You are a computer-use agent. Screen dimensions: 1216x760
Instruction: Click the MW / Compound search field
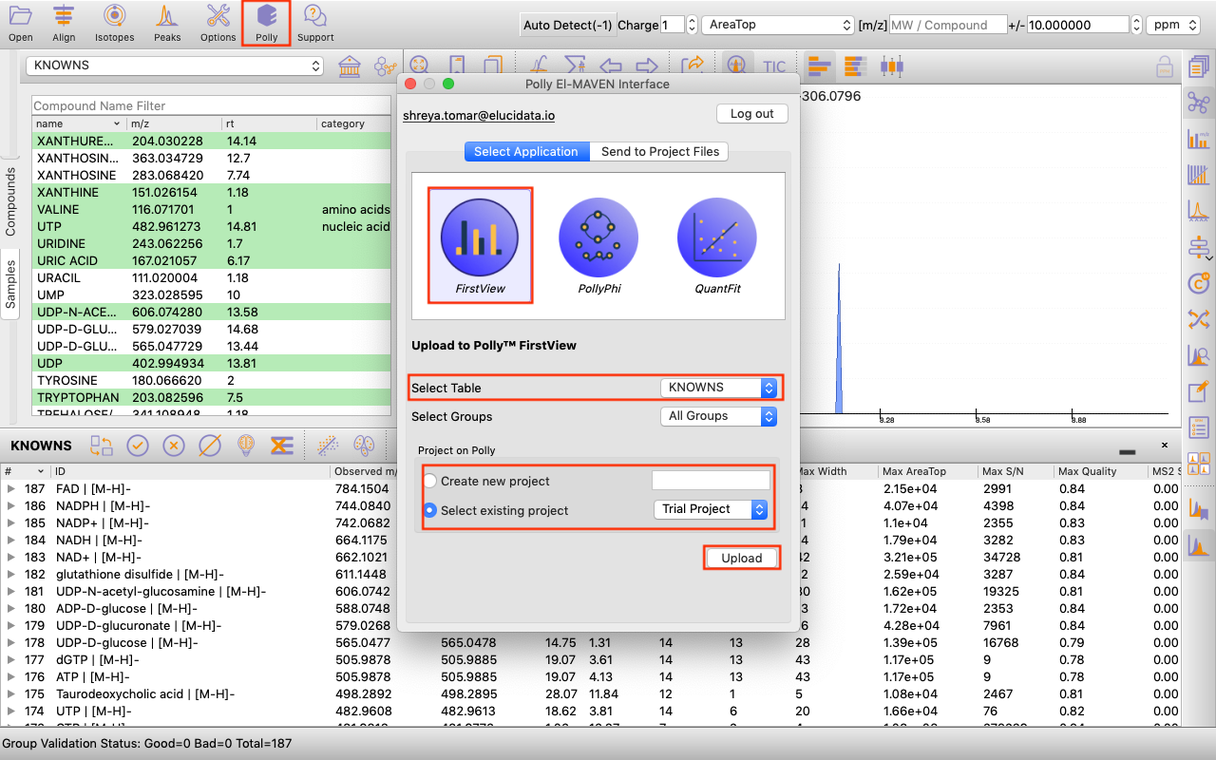[x=948, y=25]
